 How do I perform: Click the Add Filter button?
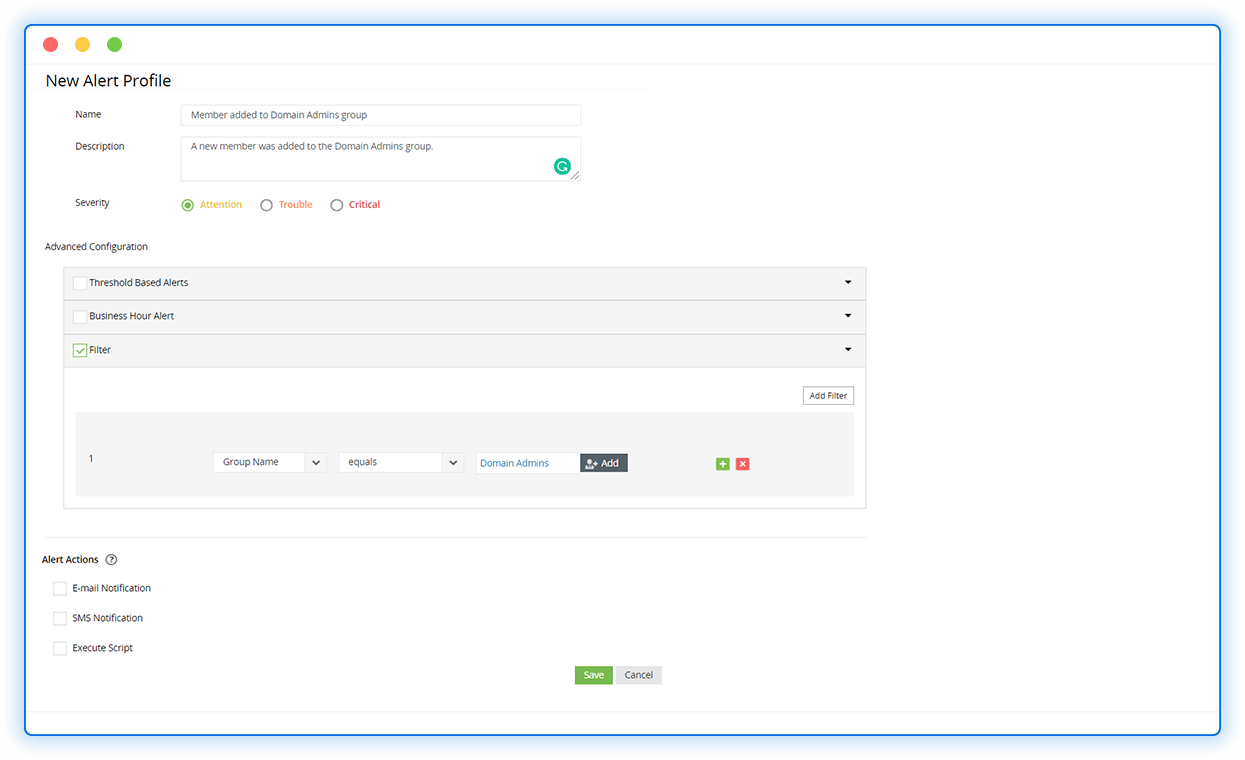[828, 395]
